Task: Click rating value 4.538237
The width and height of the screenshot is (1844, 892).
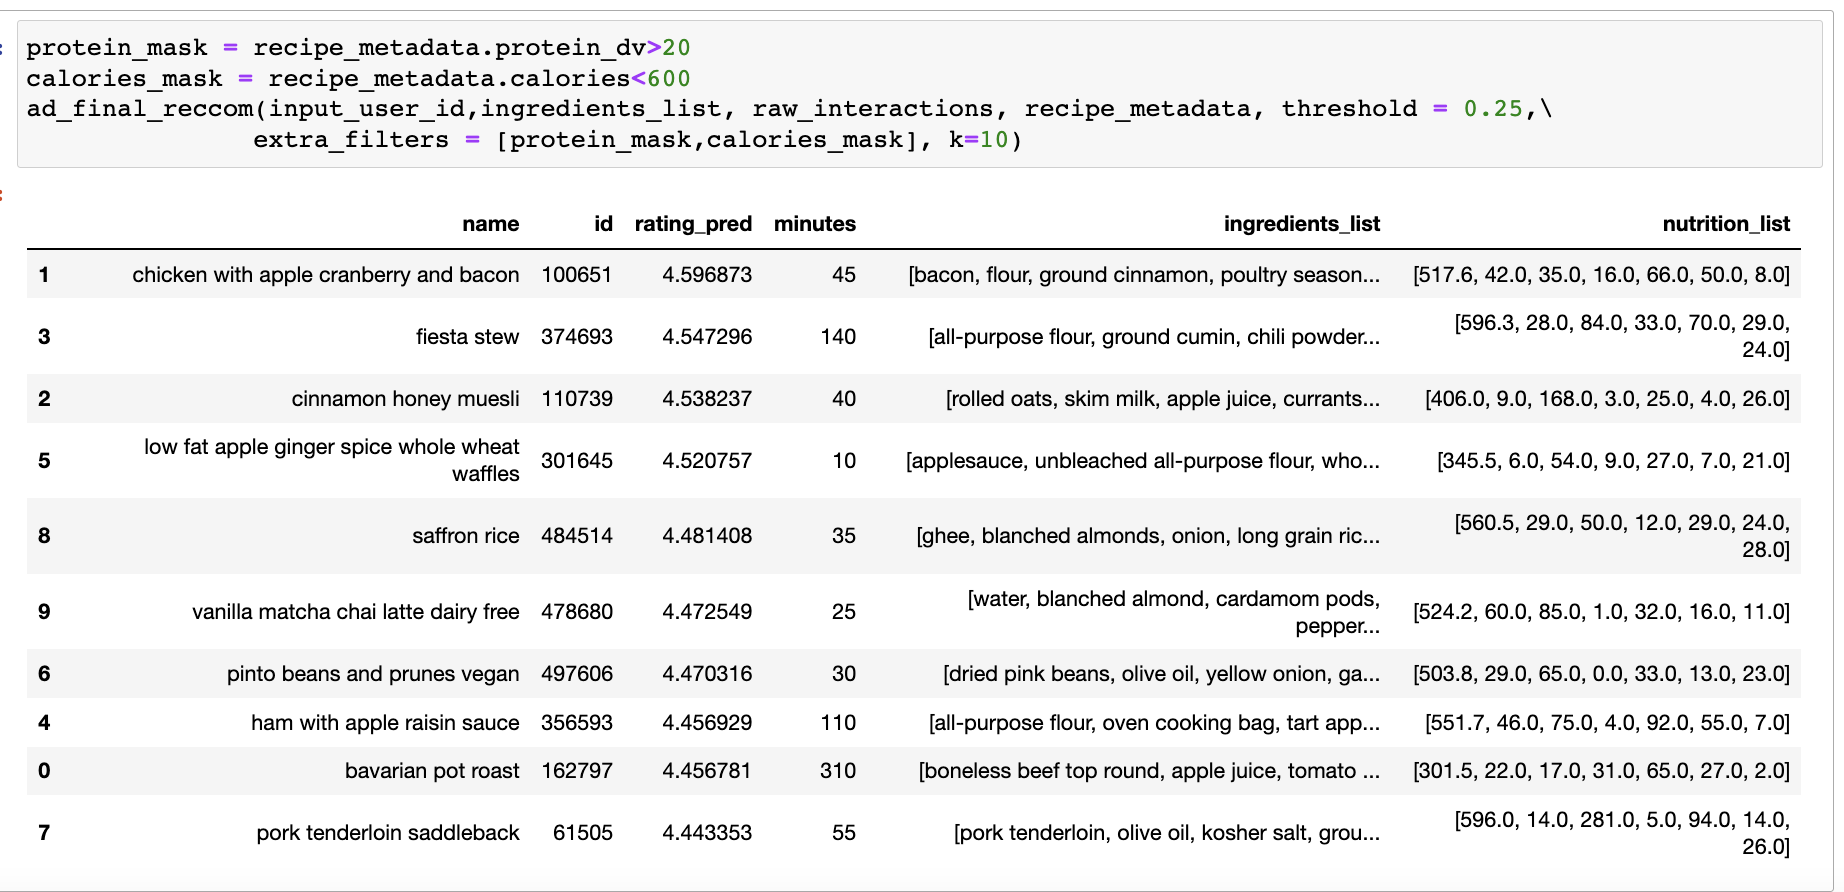Action: [707, 399]
